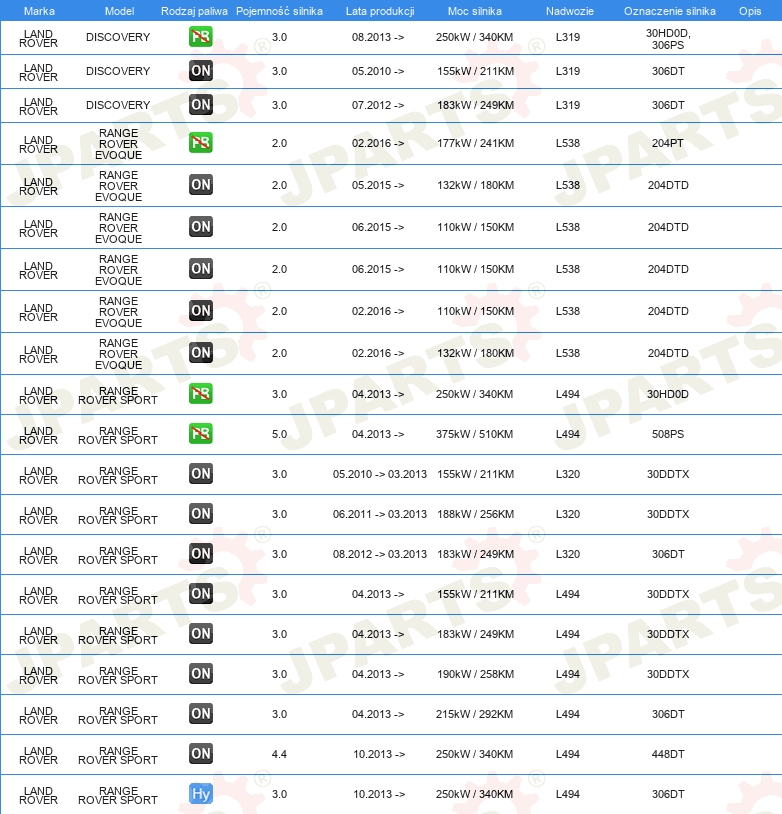
Task: Click the Lata produkcji column header
Action: click(x=380, y=10)
